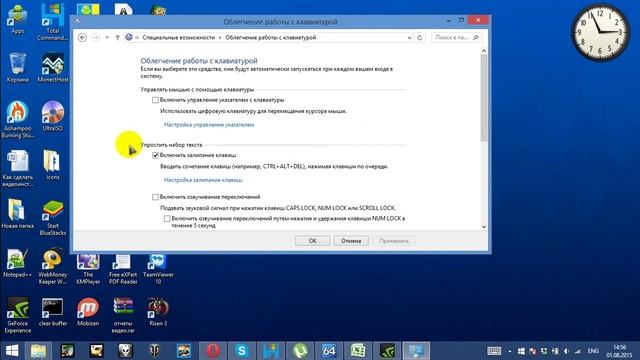Show hidden tray icons arrow
This screenshot has height=360, width=640.
pyautogui.click(x=509, y=351)
